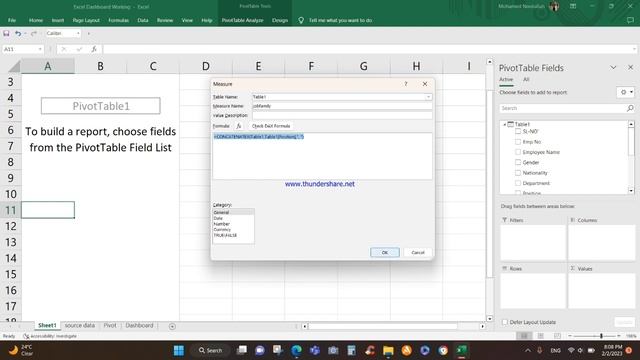Open the font name dropdown in toolbar
The width and height of the screenshot is (640, 360).
[78, 33]
